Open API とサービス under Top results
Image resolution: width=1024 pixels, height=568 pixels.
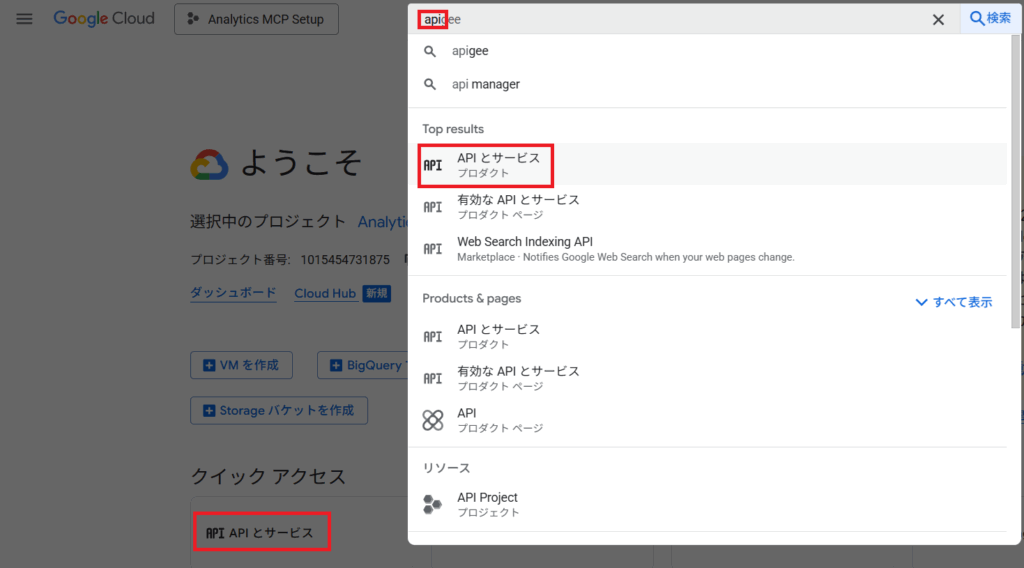coord(498,165)
